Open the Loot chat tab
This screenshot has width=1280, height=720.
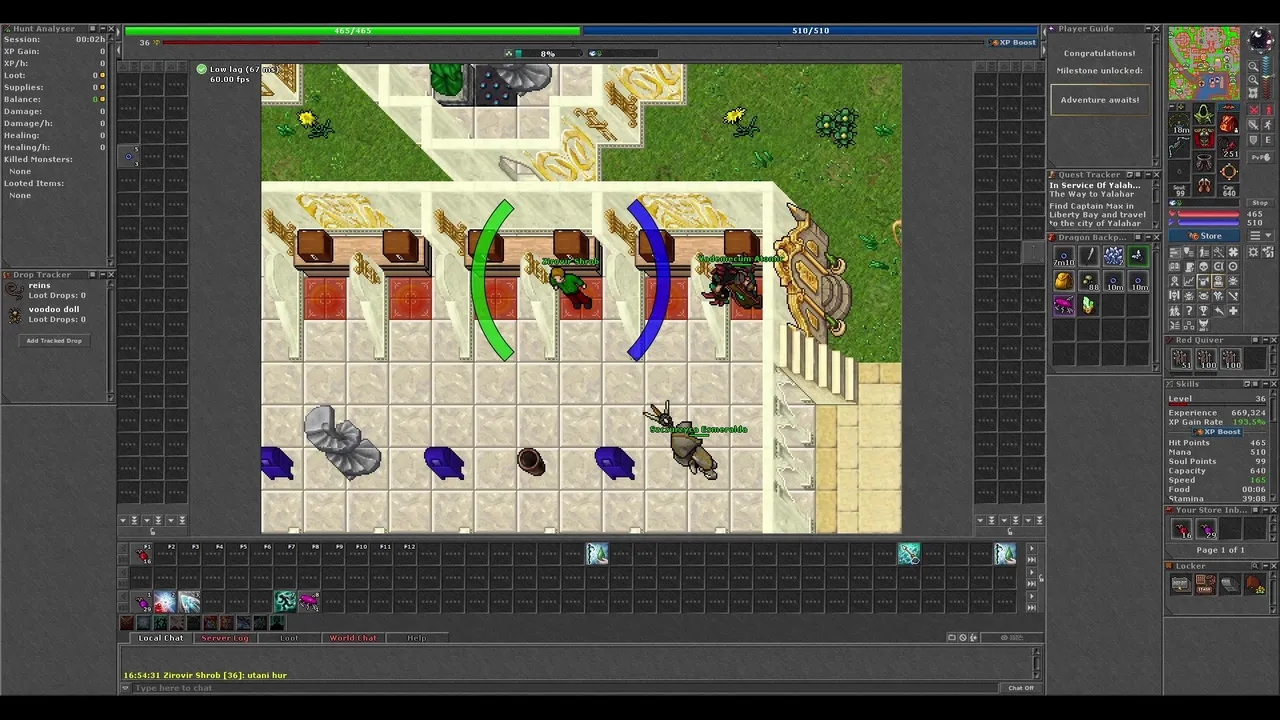[289, 638]
